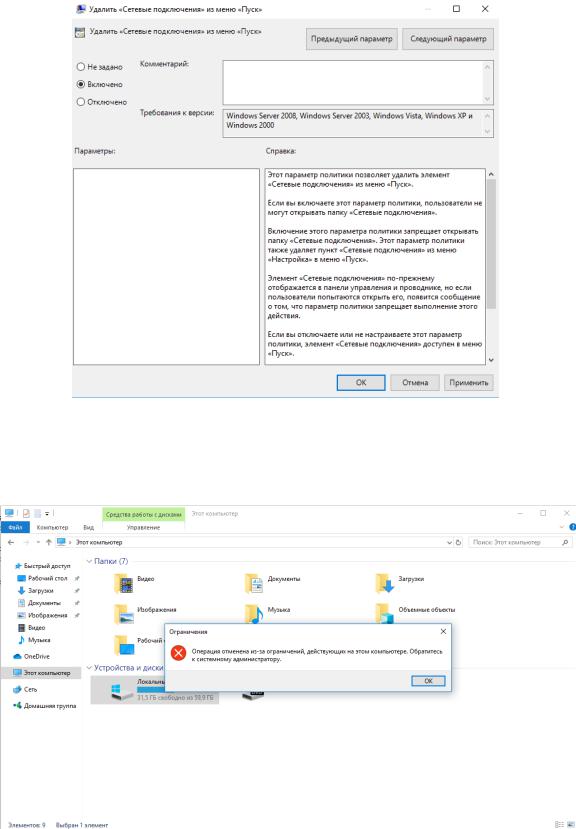Image resolution: width=576 pixels, height=829 pixels.
Task: Collapse the 'Папки (7)' group
Action: [89, 561]
